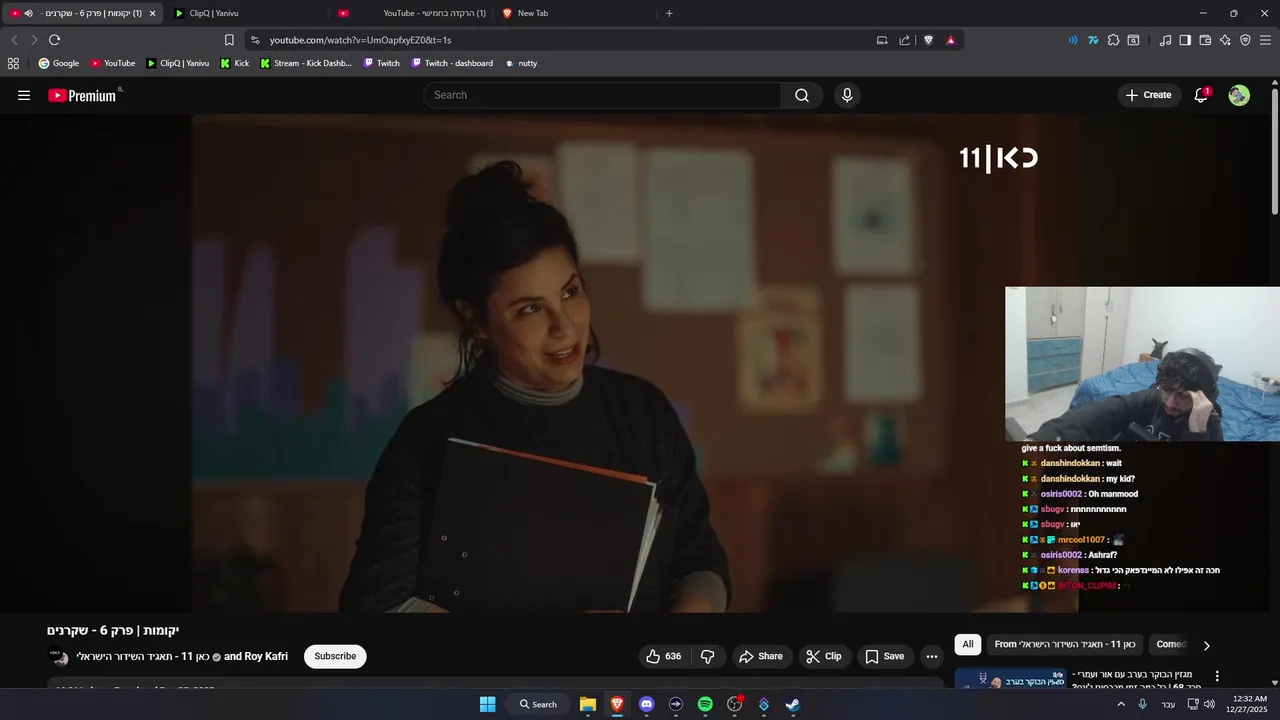This screenshot has width=1280, height=720.
Task: Go to YouTube Premium home logo
Action: (x=83, y=95)
